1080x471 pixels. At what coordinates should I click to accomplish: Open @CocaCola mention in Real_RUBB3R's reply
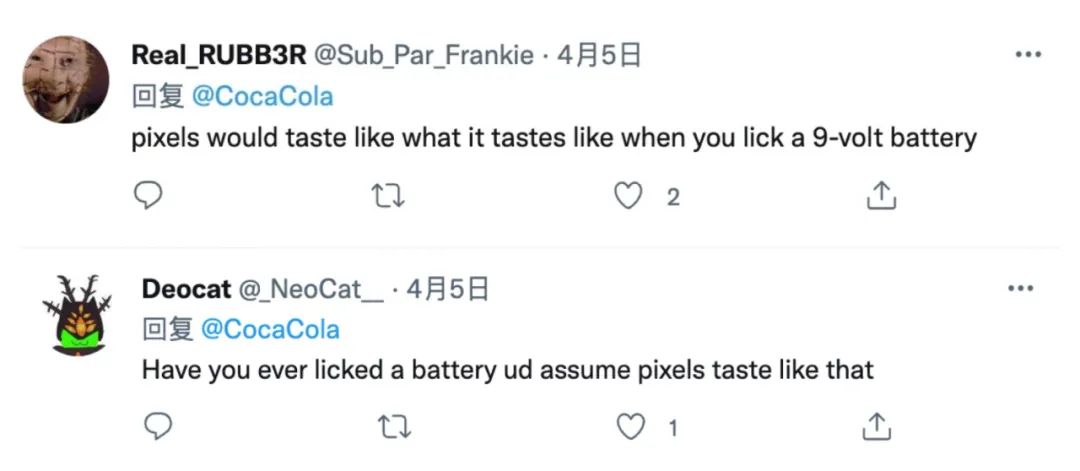262,97
